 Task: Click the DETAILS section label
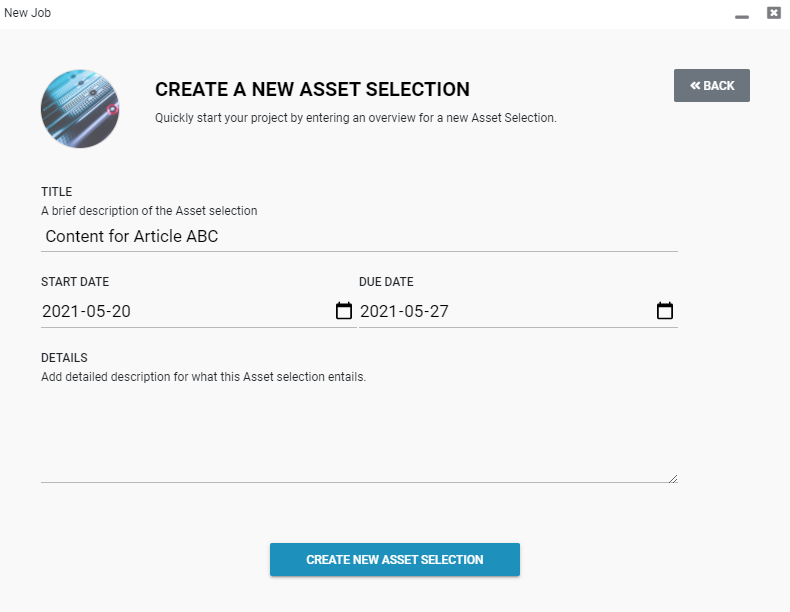pyautogui.click(x=64, y=358)
